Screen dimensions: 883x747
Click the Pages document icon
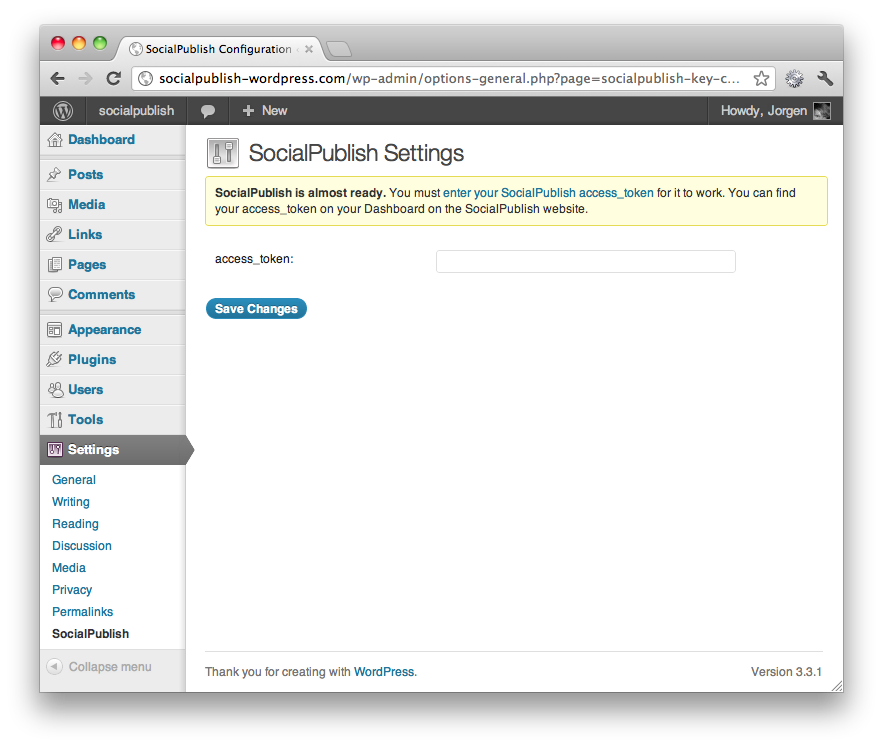55,265
